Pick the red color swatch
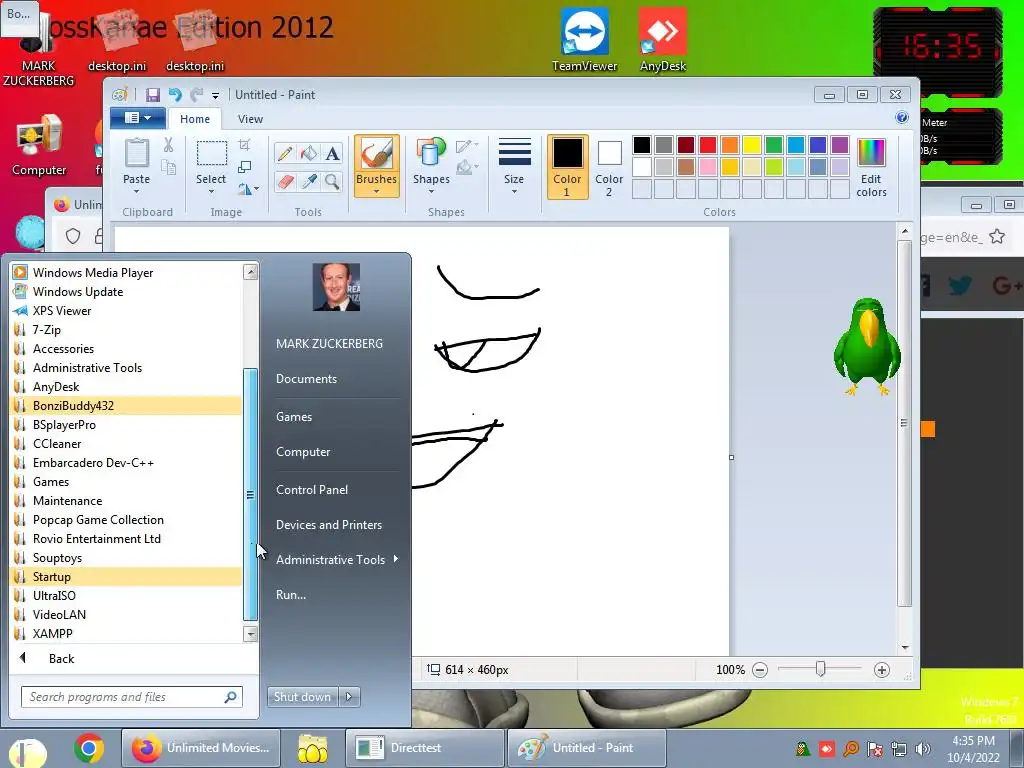 [708, 145]
